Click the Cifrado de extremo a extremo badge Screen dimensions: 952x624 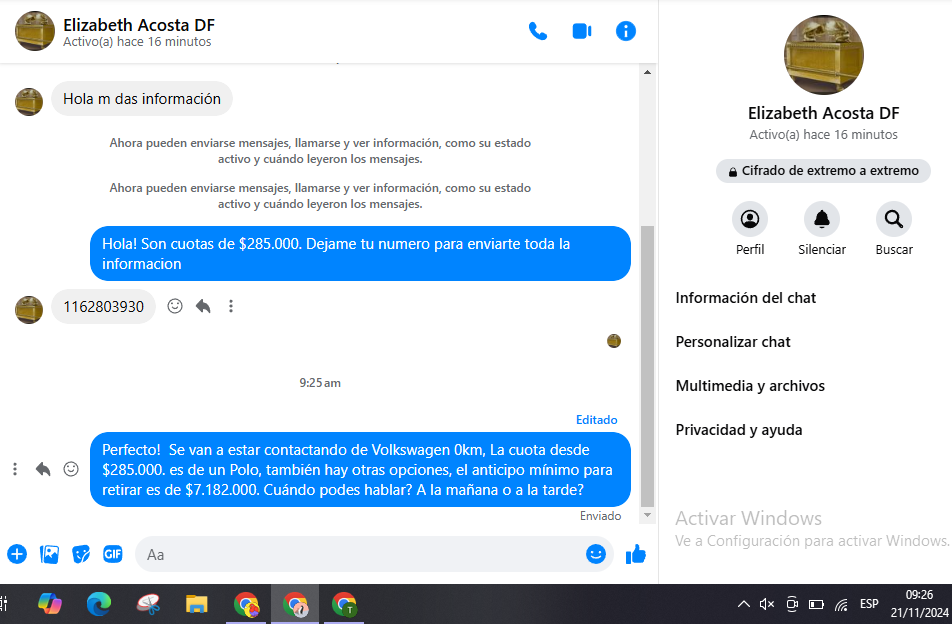[823, 171]
